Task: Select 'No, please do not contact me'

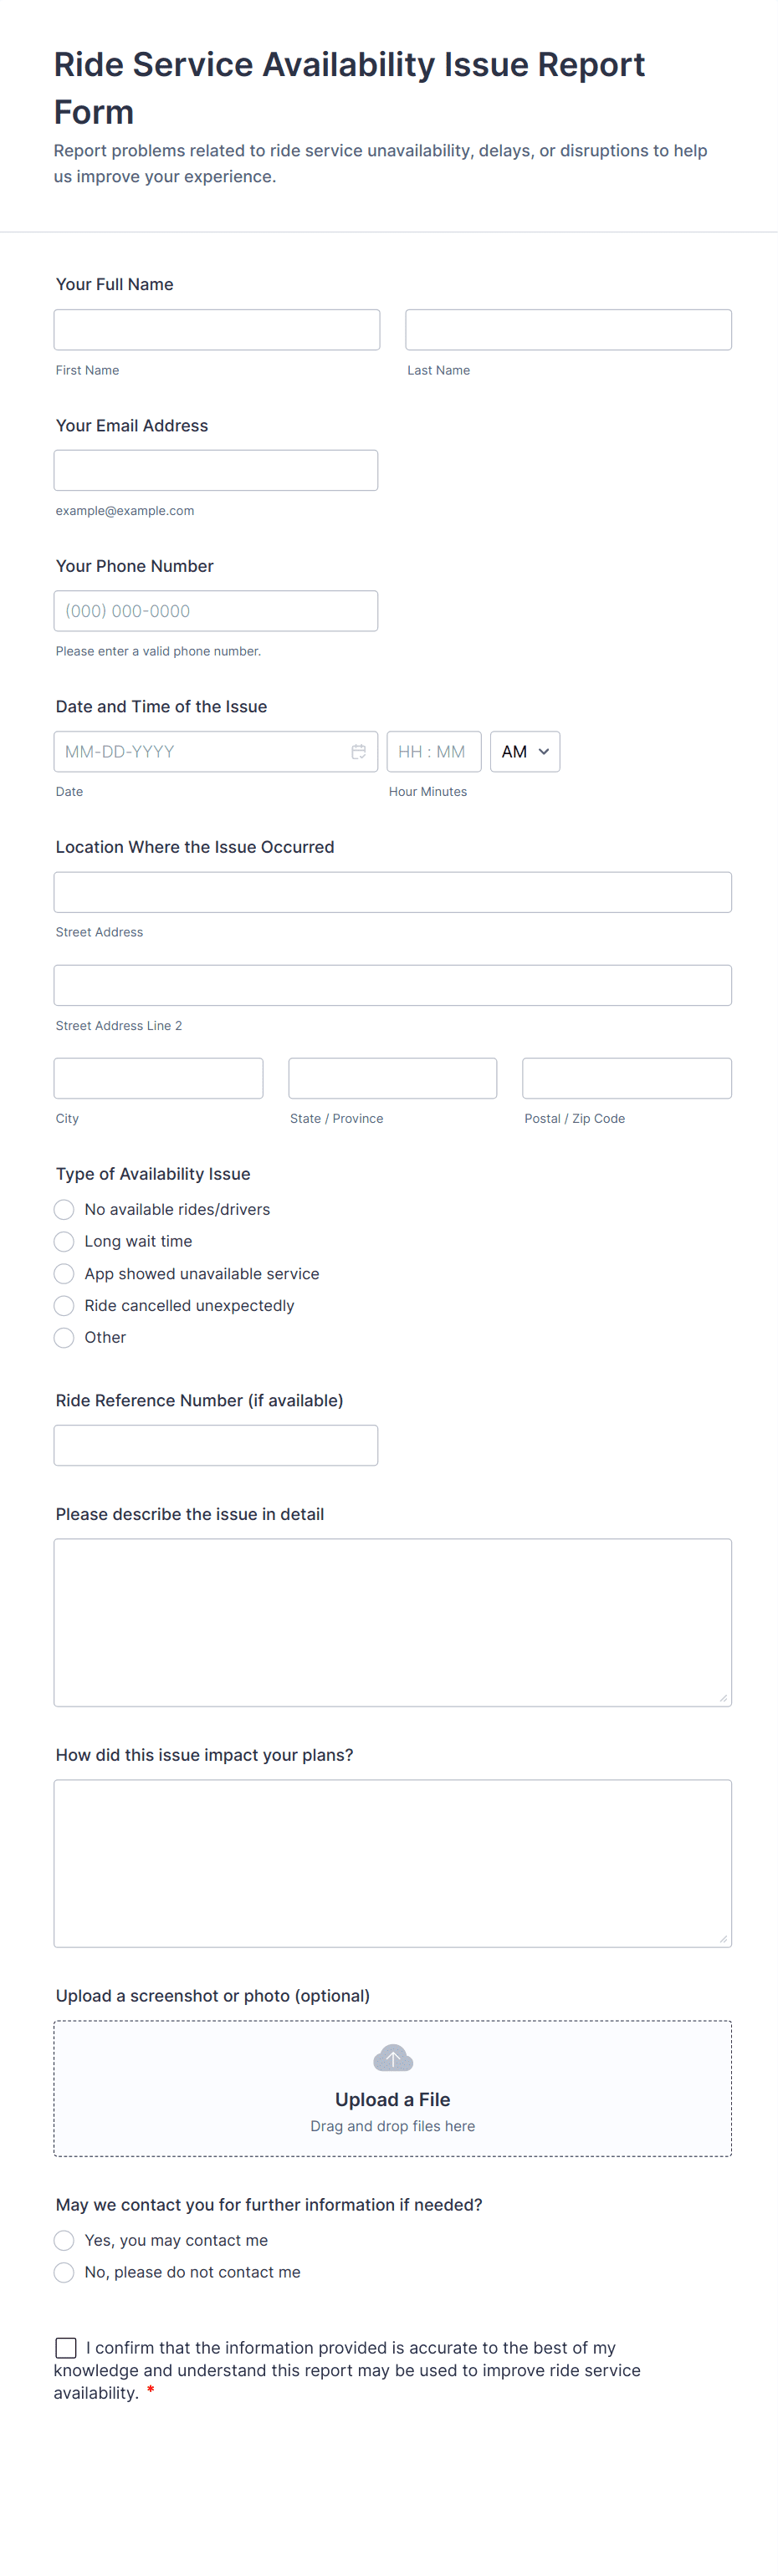Action: click(64, 2272)
